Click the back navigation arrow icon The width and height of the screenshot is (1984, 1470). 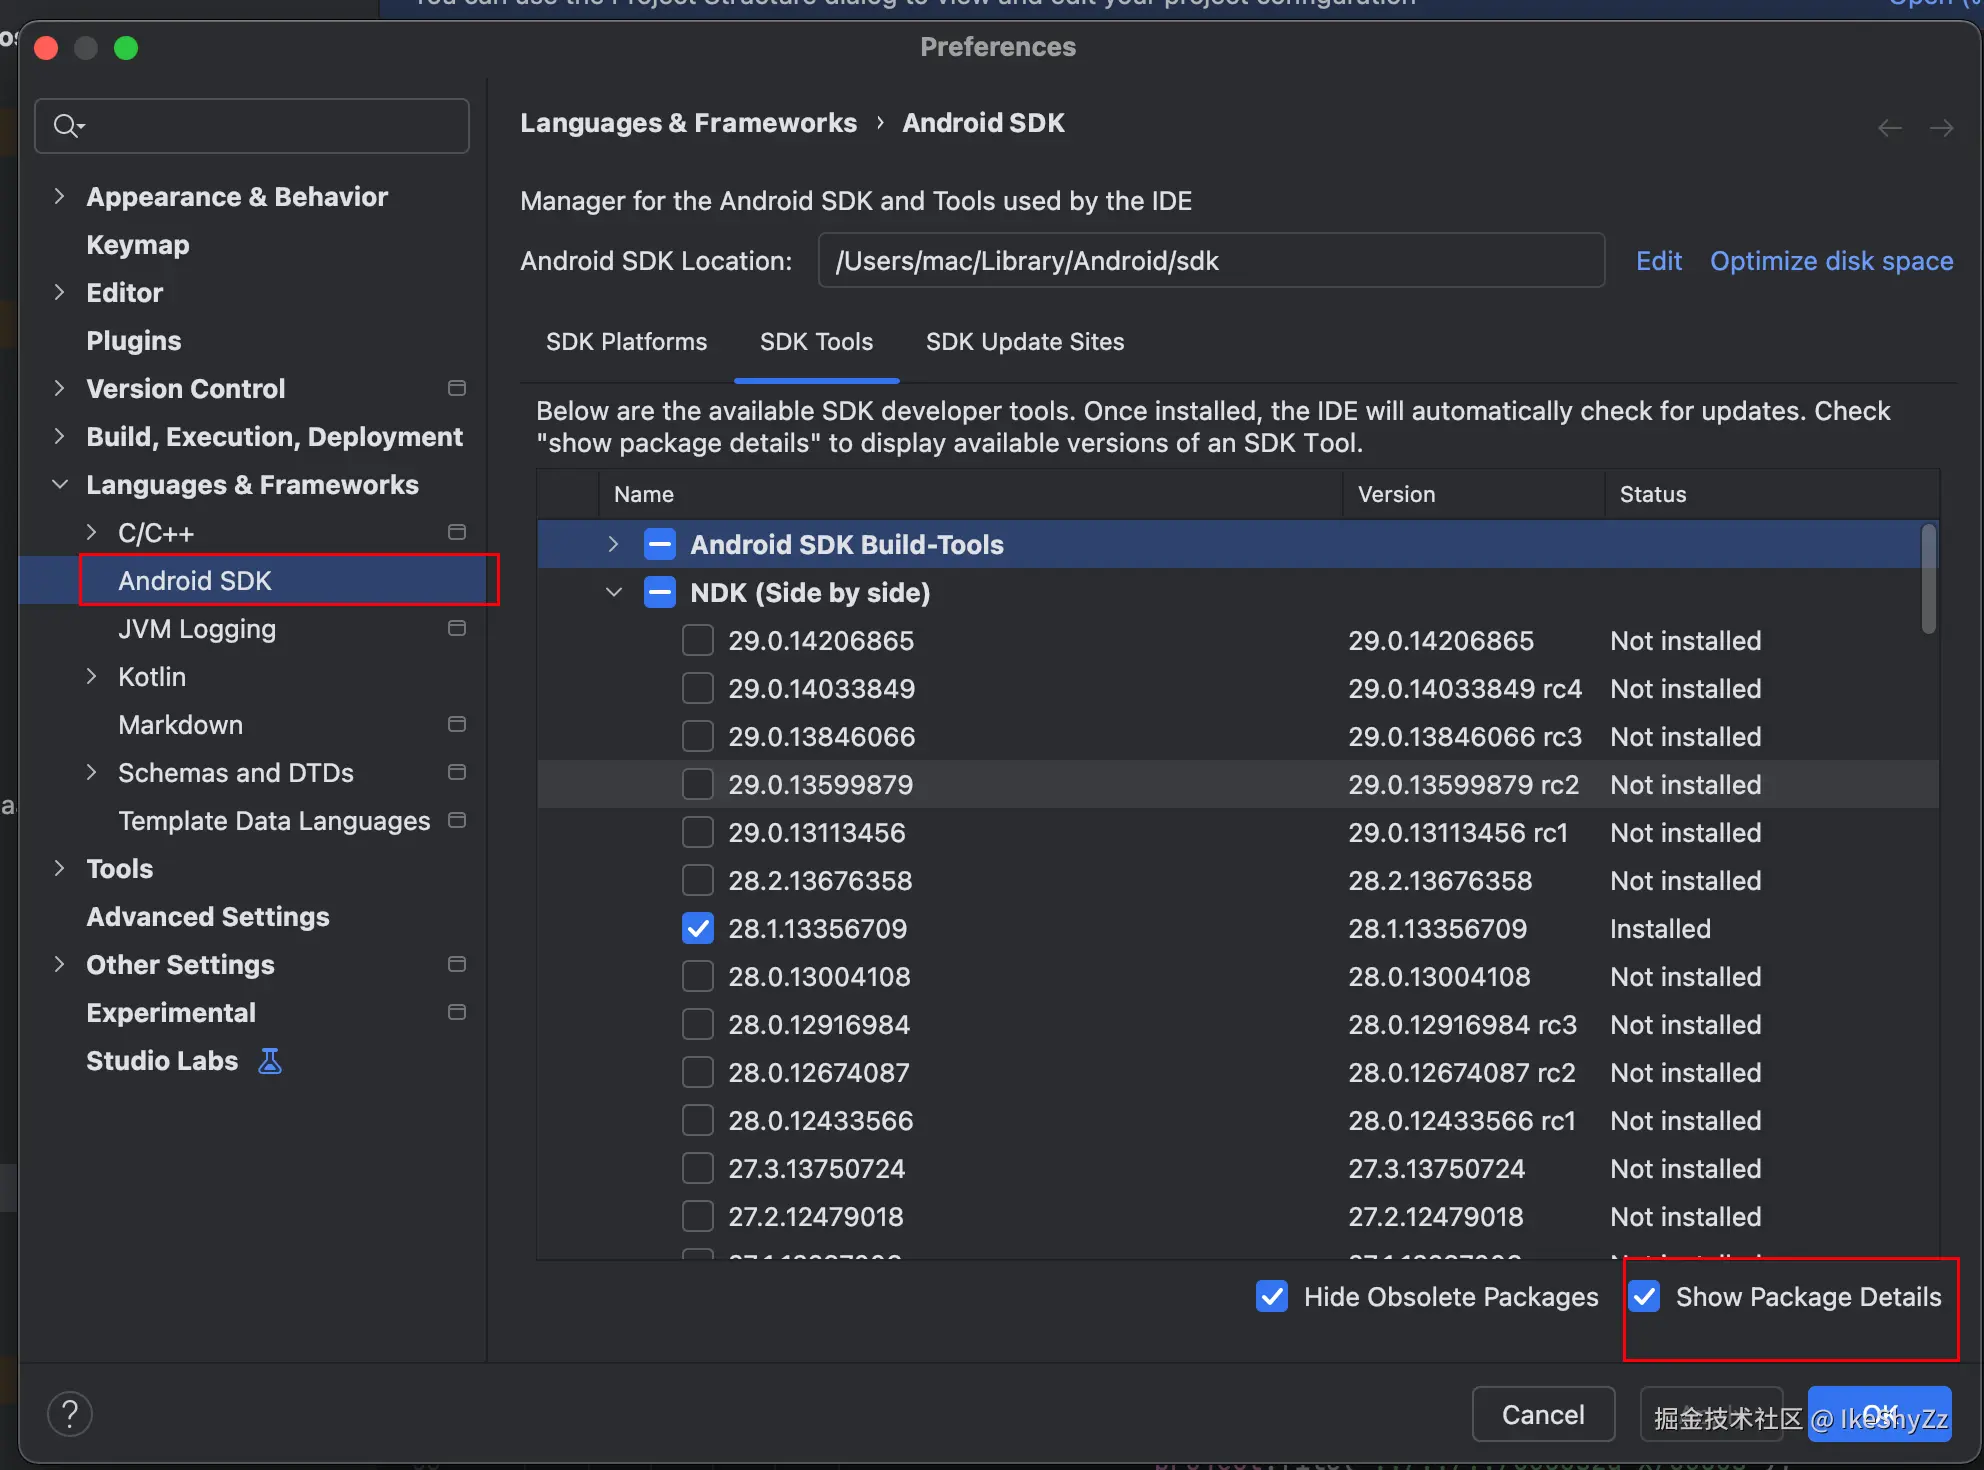(1889, 128)
